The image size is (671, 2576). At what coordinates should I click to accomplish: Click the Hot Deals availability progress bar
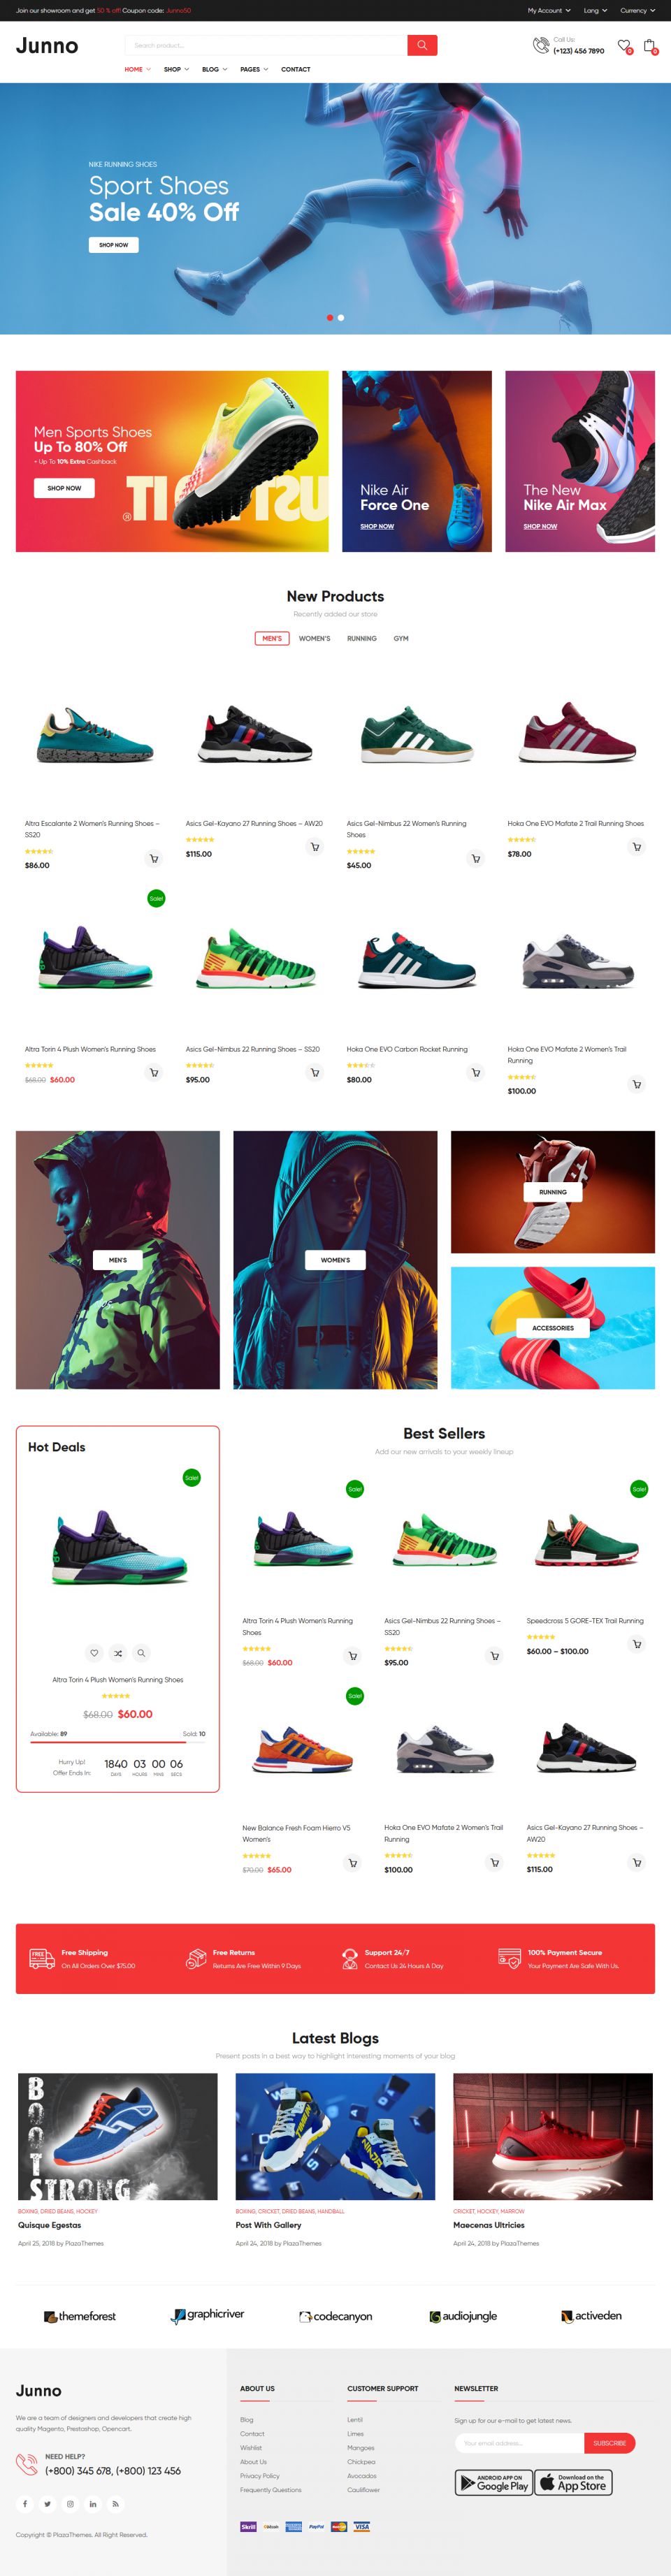point(118,1741)
